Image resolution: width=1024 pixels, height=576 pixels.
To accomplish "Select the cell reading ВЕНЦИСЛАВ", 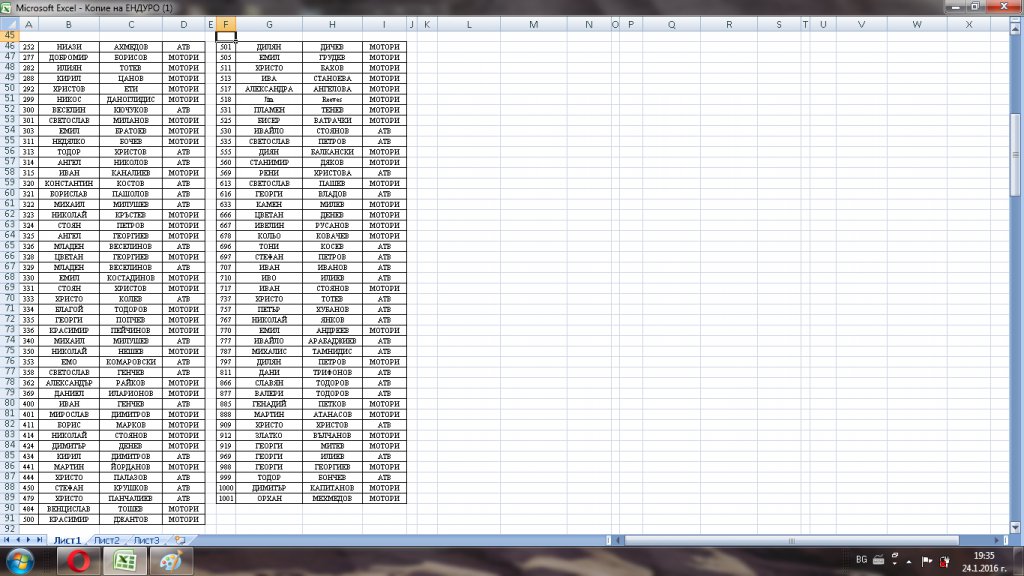I will pos(69,509).
